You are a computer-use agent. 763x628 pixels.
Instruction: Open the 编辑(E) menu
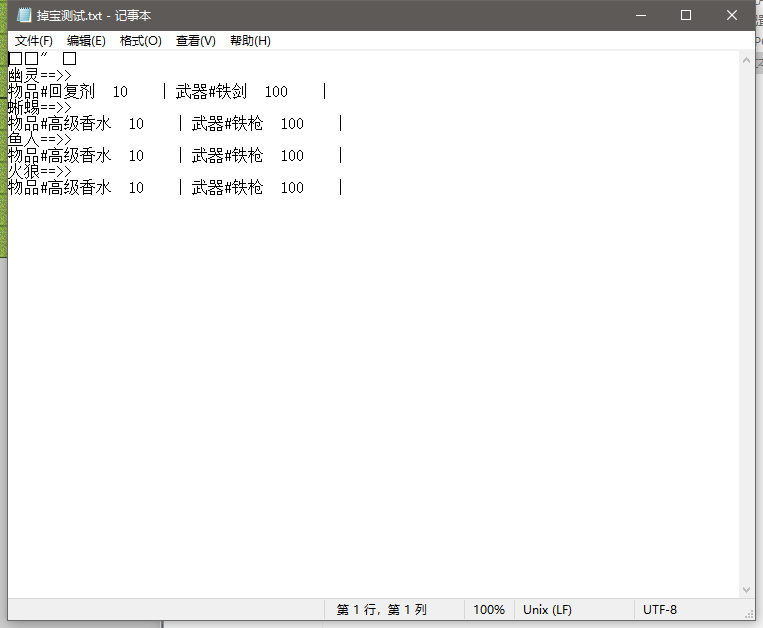(x=86, y=41)
